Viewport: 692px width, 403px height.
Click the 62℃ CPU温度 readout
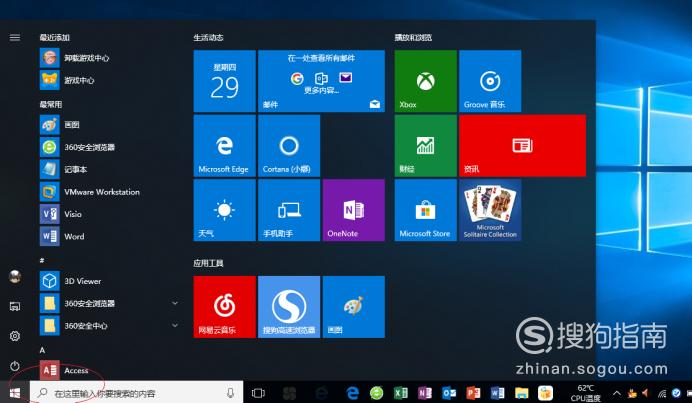click(x=586, y=393)
